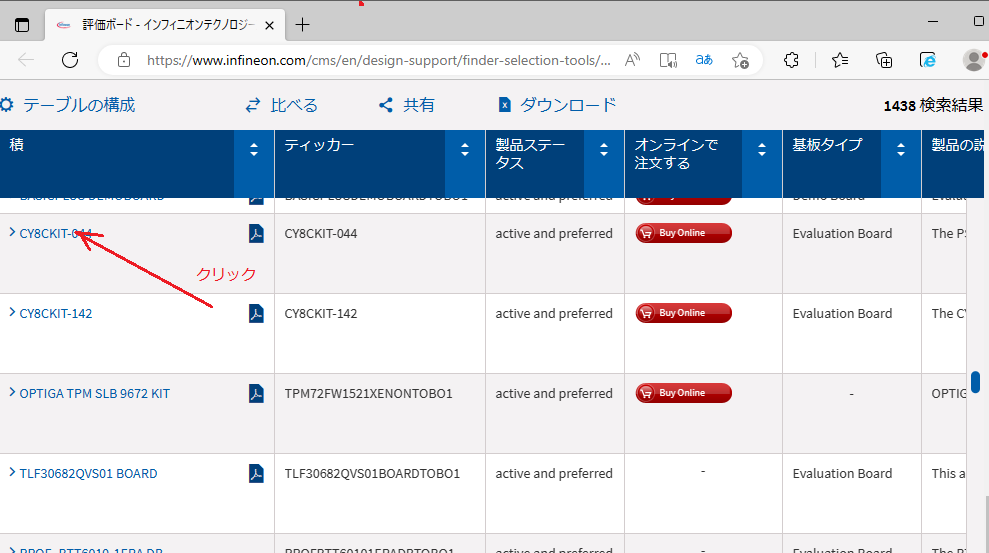Click the 比べる compare button

click(281, 105)
